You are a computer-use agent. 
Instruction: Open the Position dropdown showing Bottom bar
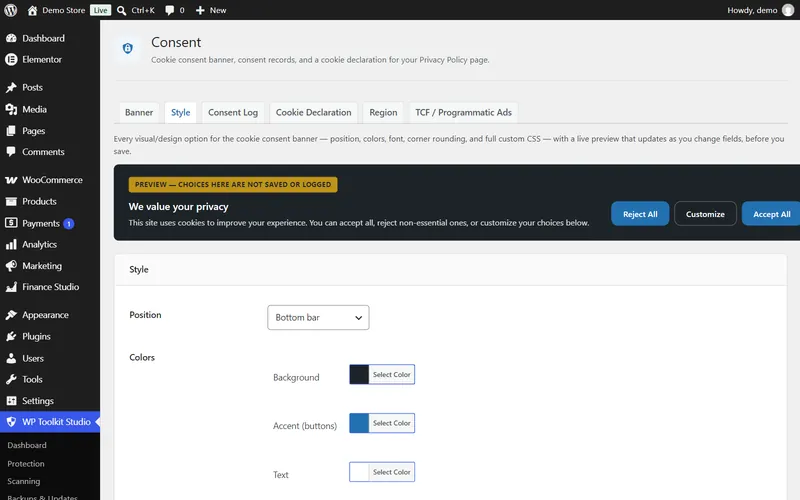coord(318,317)
